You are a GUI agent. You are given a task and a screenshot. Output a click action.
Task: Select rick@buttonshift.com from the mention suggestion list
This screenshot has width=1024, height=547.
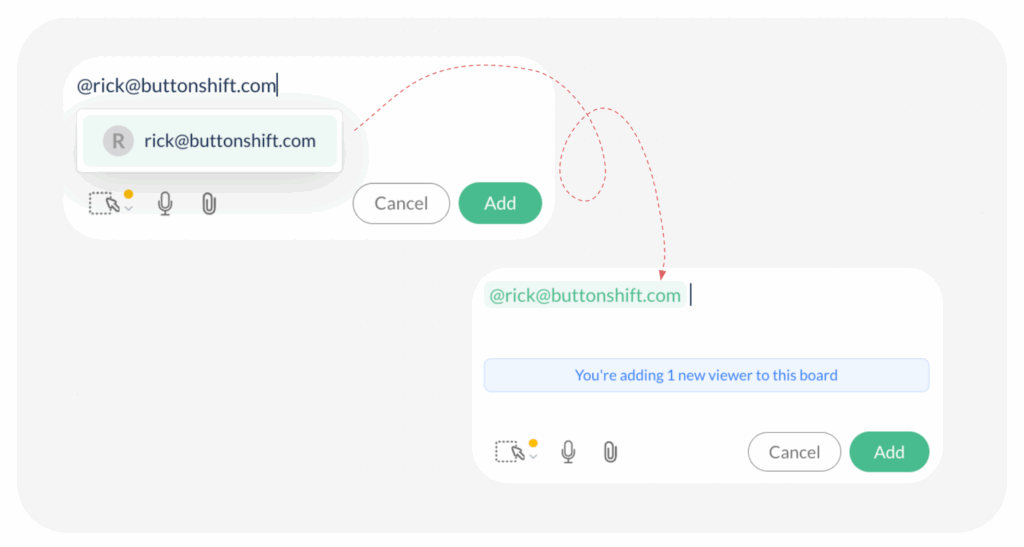[229, 141]
